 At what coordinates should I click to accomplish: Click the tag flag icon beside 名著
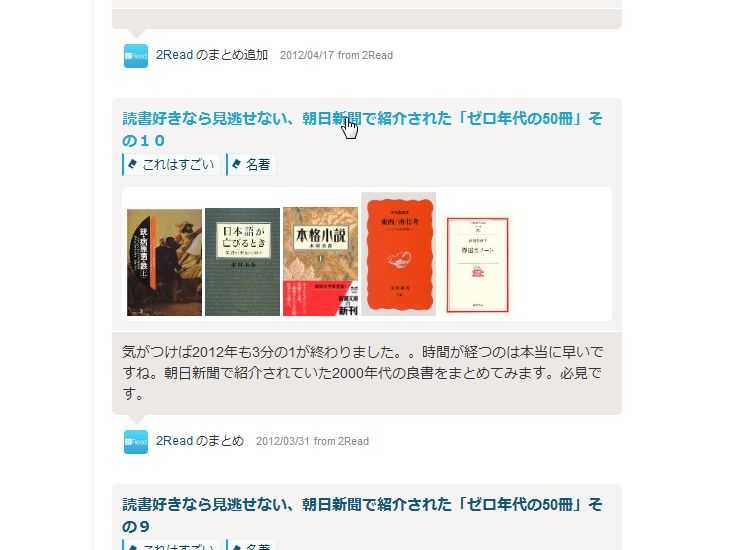(237, 164)
